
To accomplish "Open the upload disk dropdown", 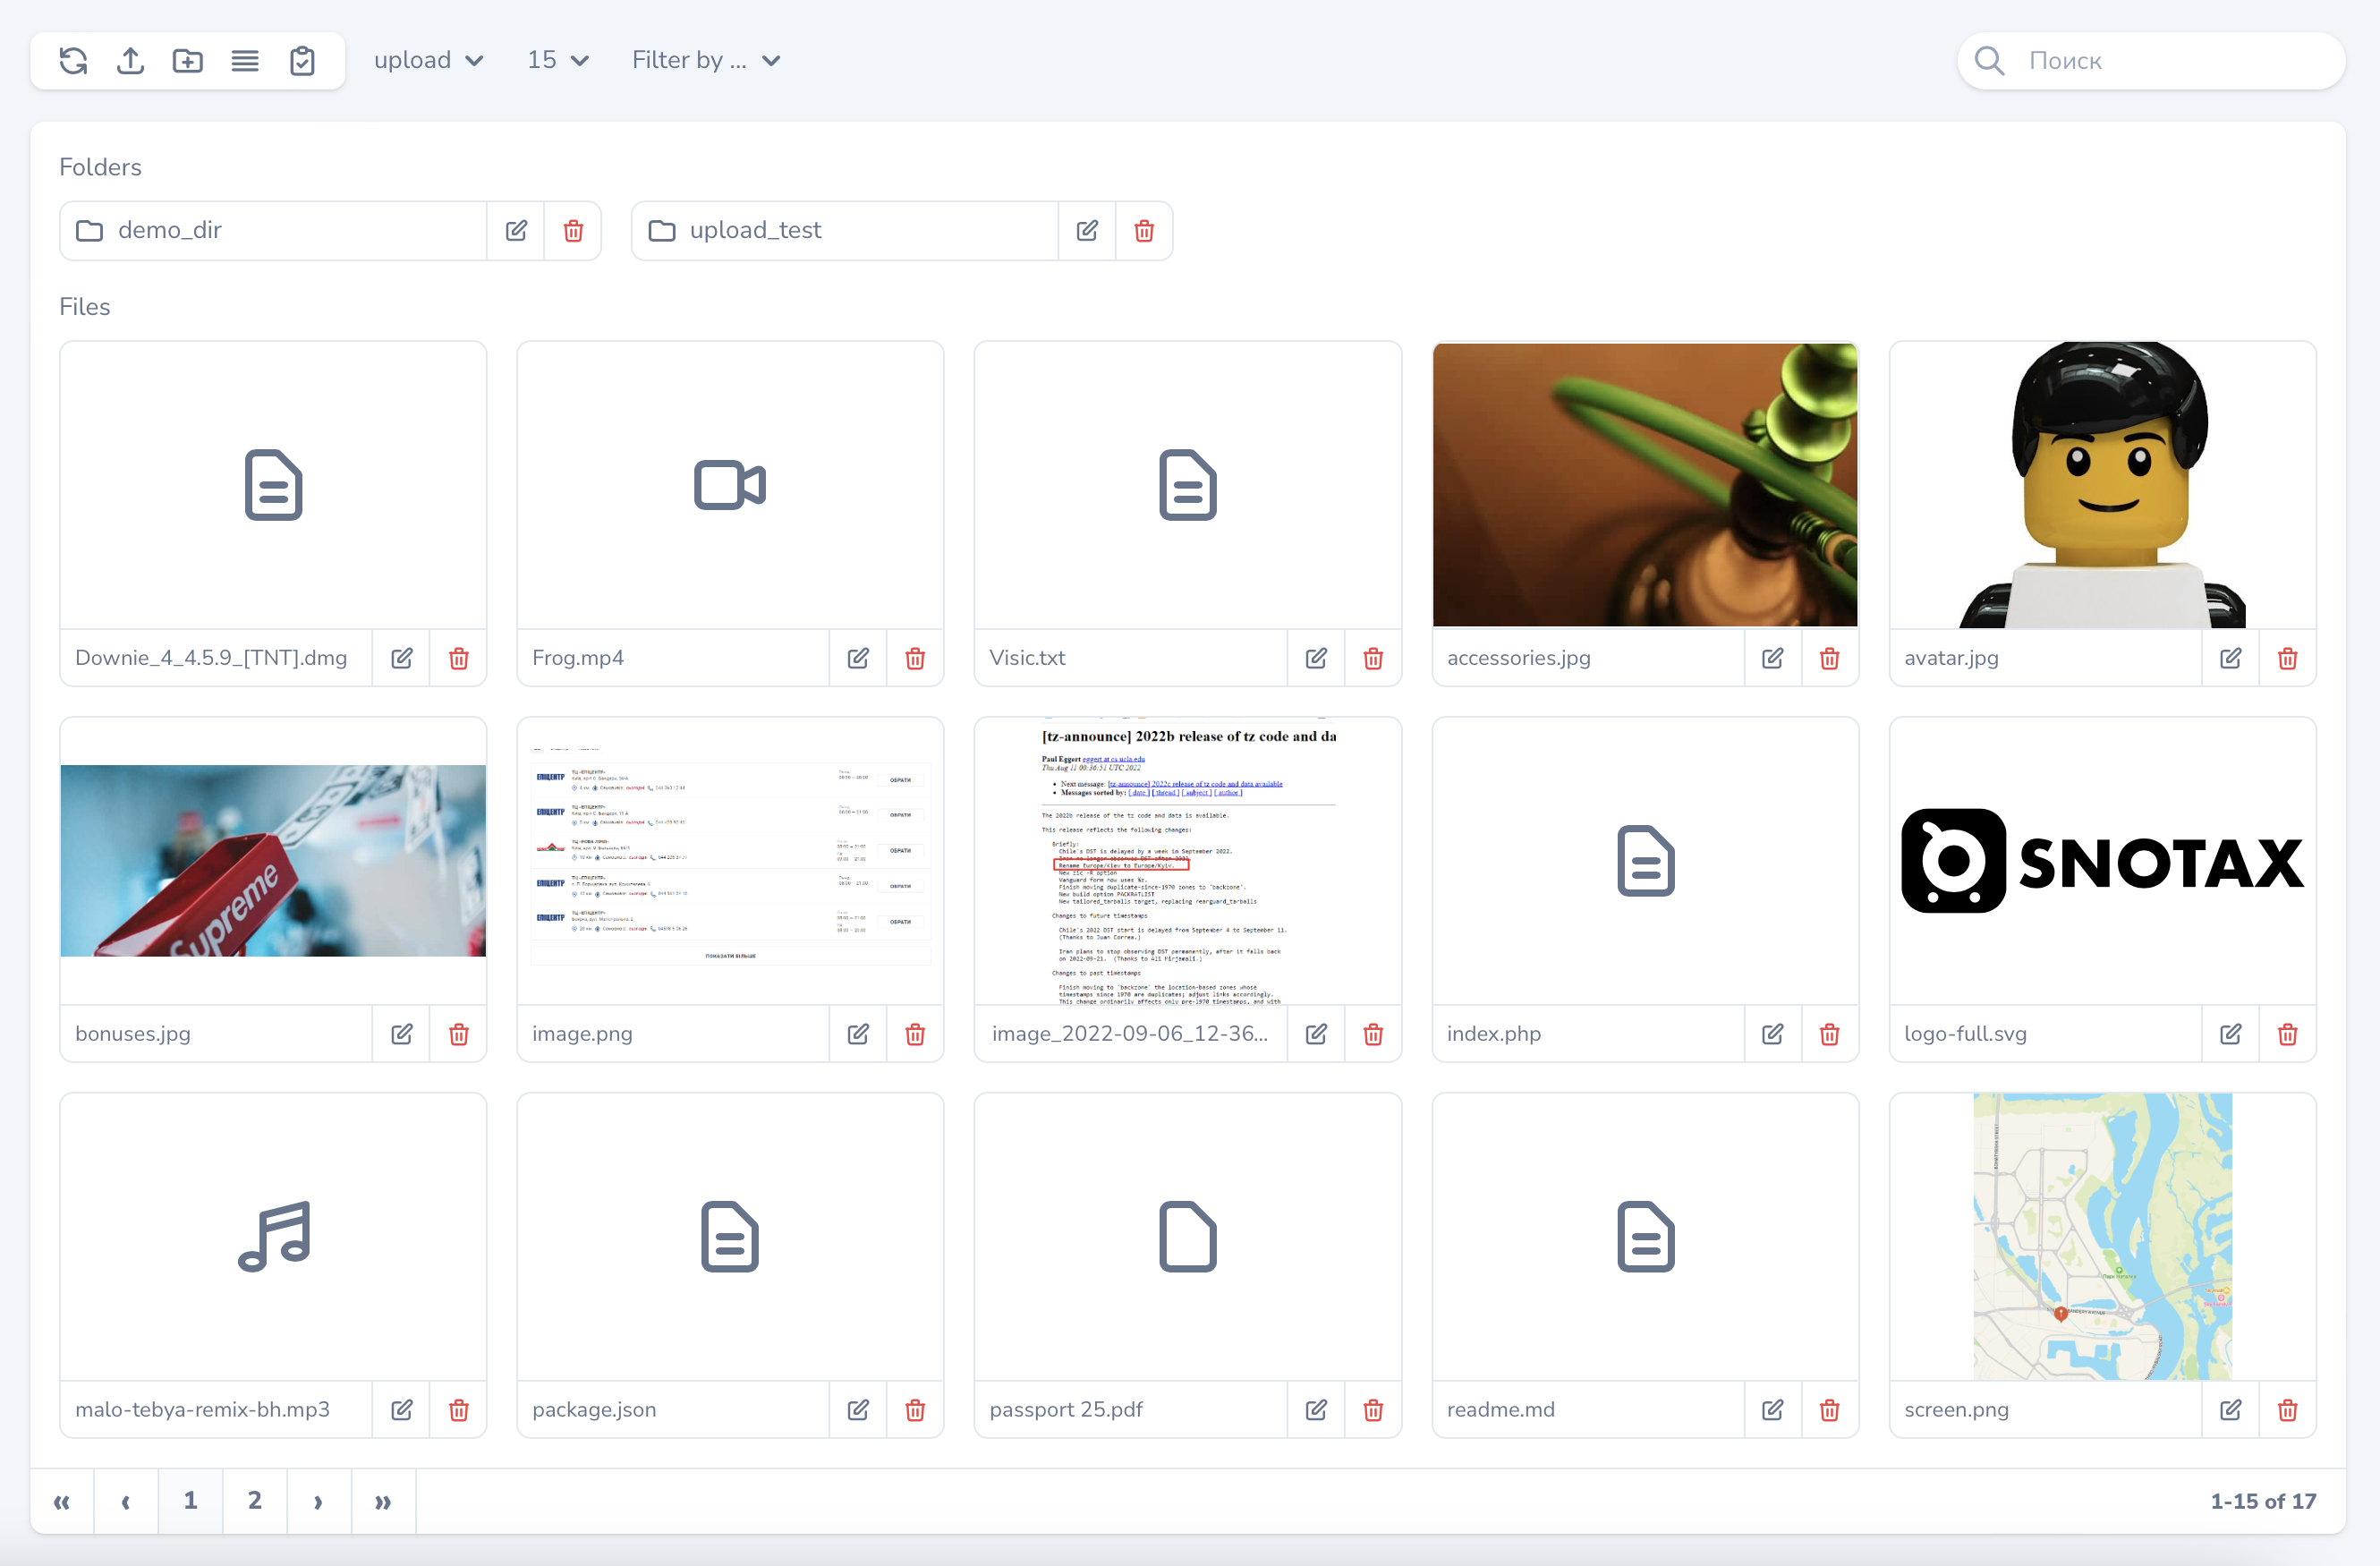I will 428,60.
